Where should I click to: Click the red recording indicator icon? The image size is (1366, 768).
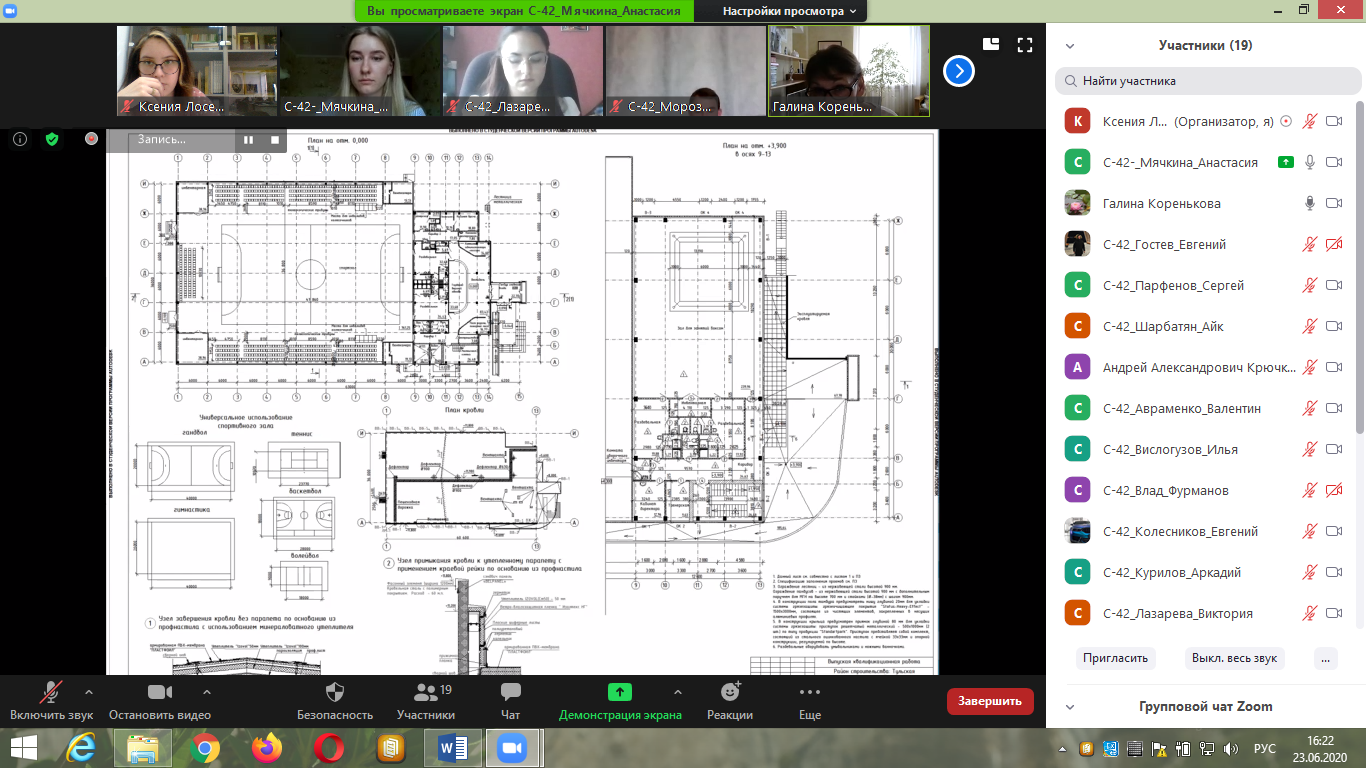(92, 139)
